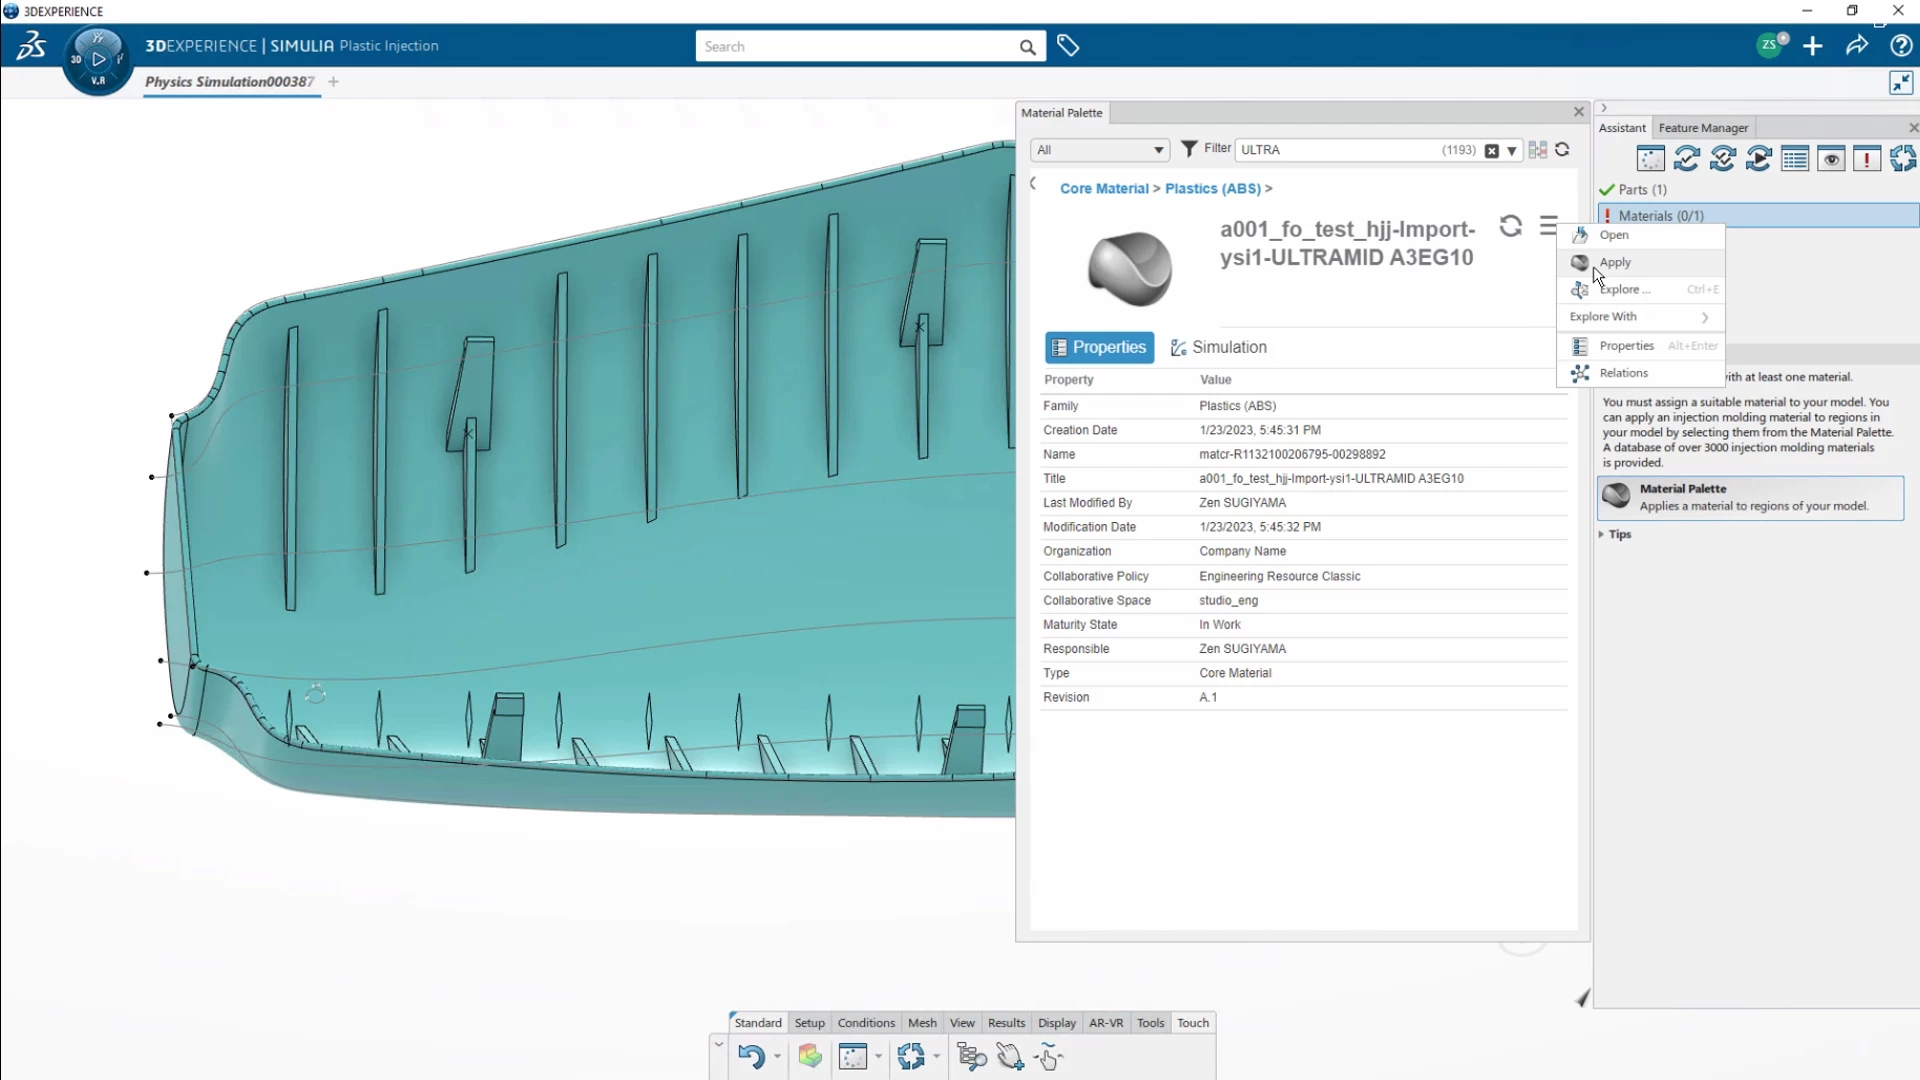This screenshot has width=1920, height=1080.
Task: Click the compass play button
Action: pos(98,59)
